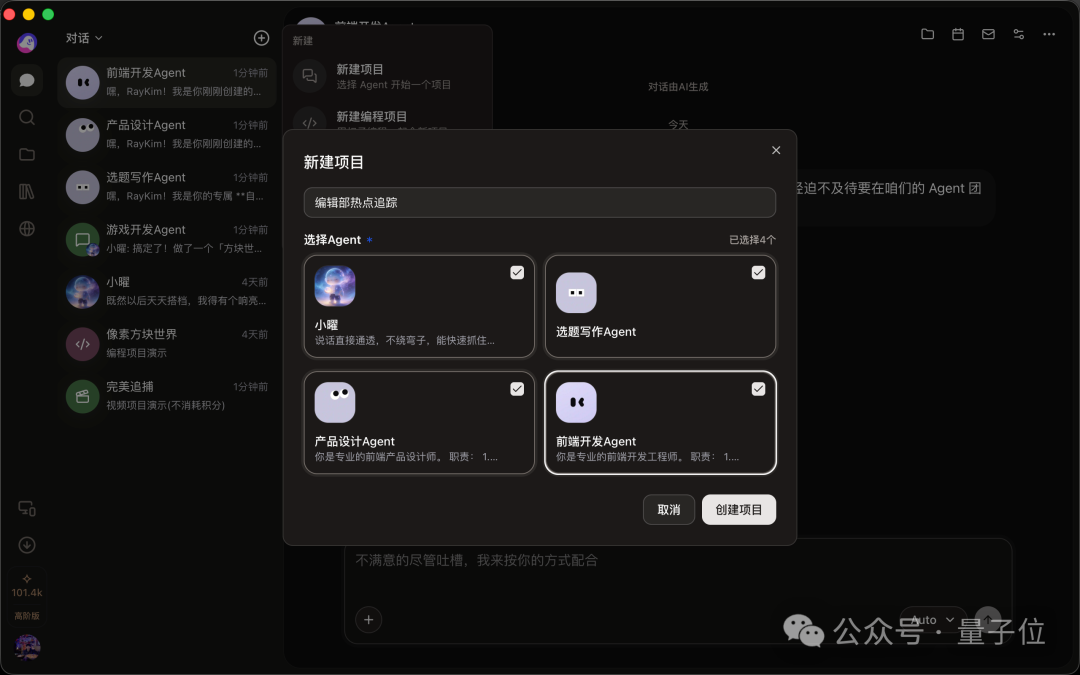The width and height of the screenshot is (1080, 675).
Task: Close the 新建项目 dialog with the X
Action: click(776, 150)
